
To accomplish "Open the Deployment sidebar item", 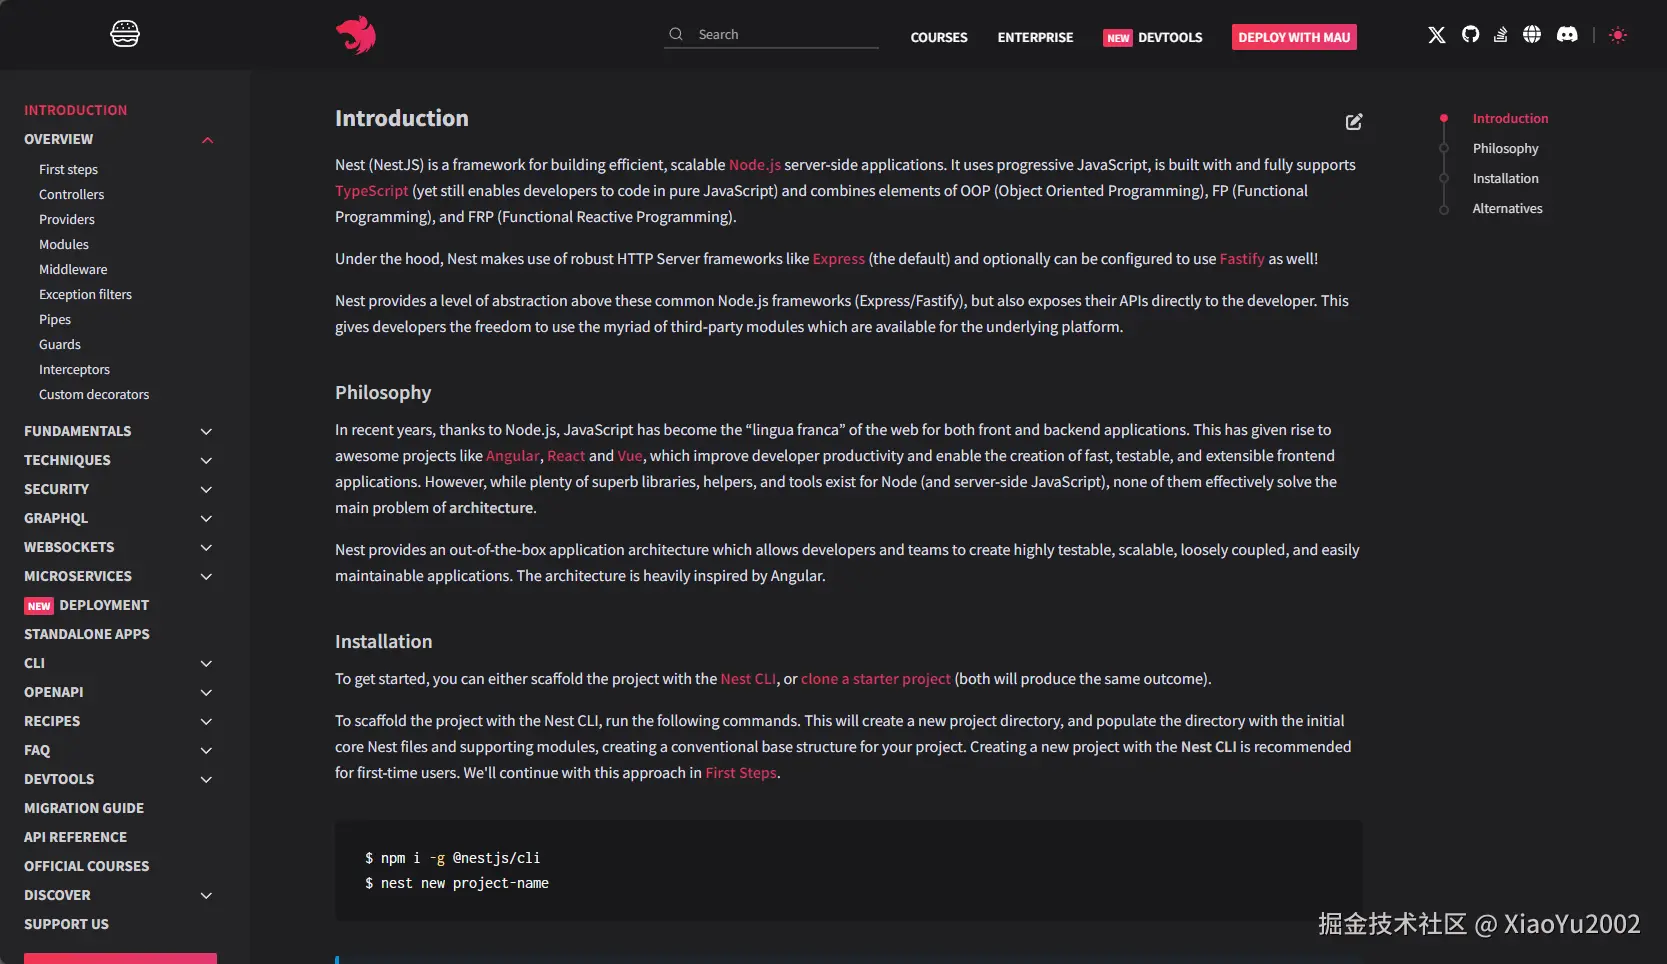I will tap(104, 605).
